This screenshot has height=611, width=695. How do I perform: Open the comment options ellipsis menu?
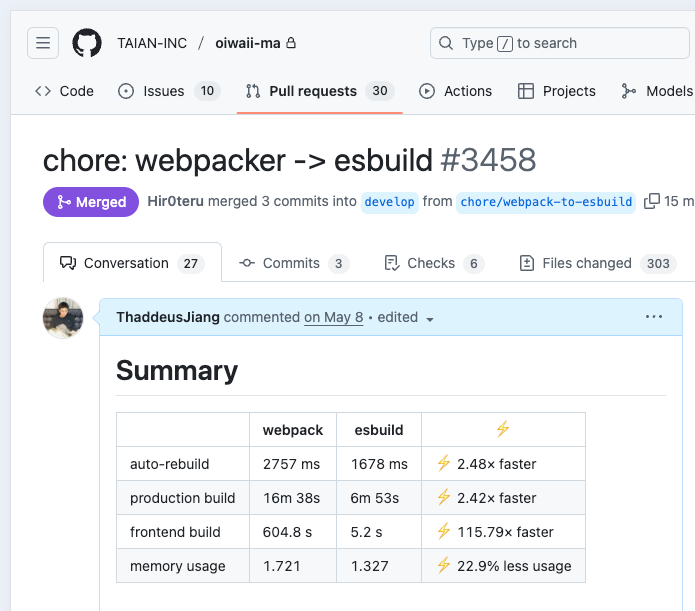click(x=654, y=317)
